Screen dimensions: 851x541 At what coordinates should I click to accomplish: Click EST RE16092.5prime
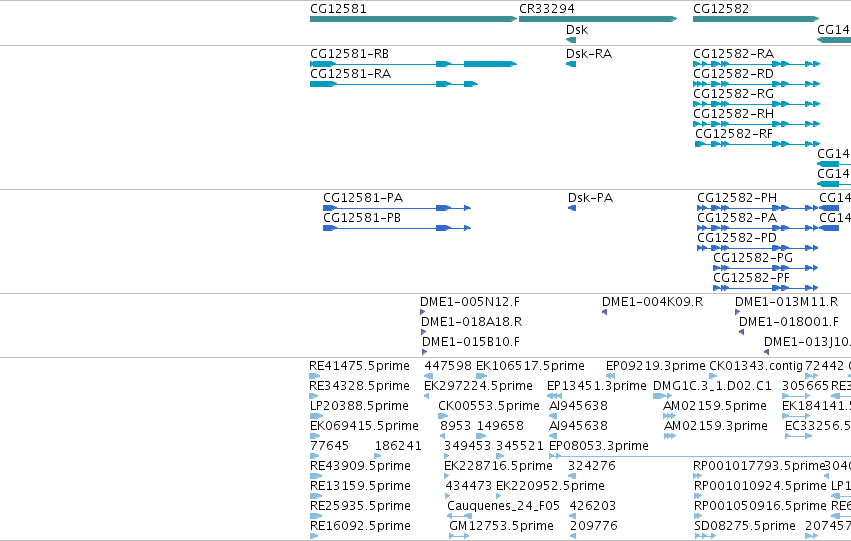pos(313,537)
